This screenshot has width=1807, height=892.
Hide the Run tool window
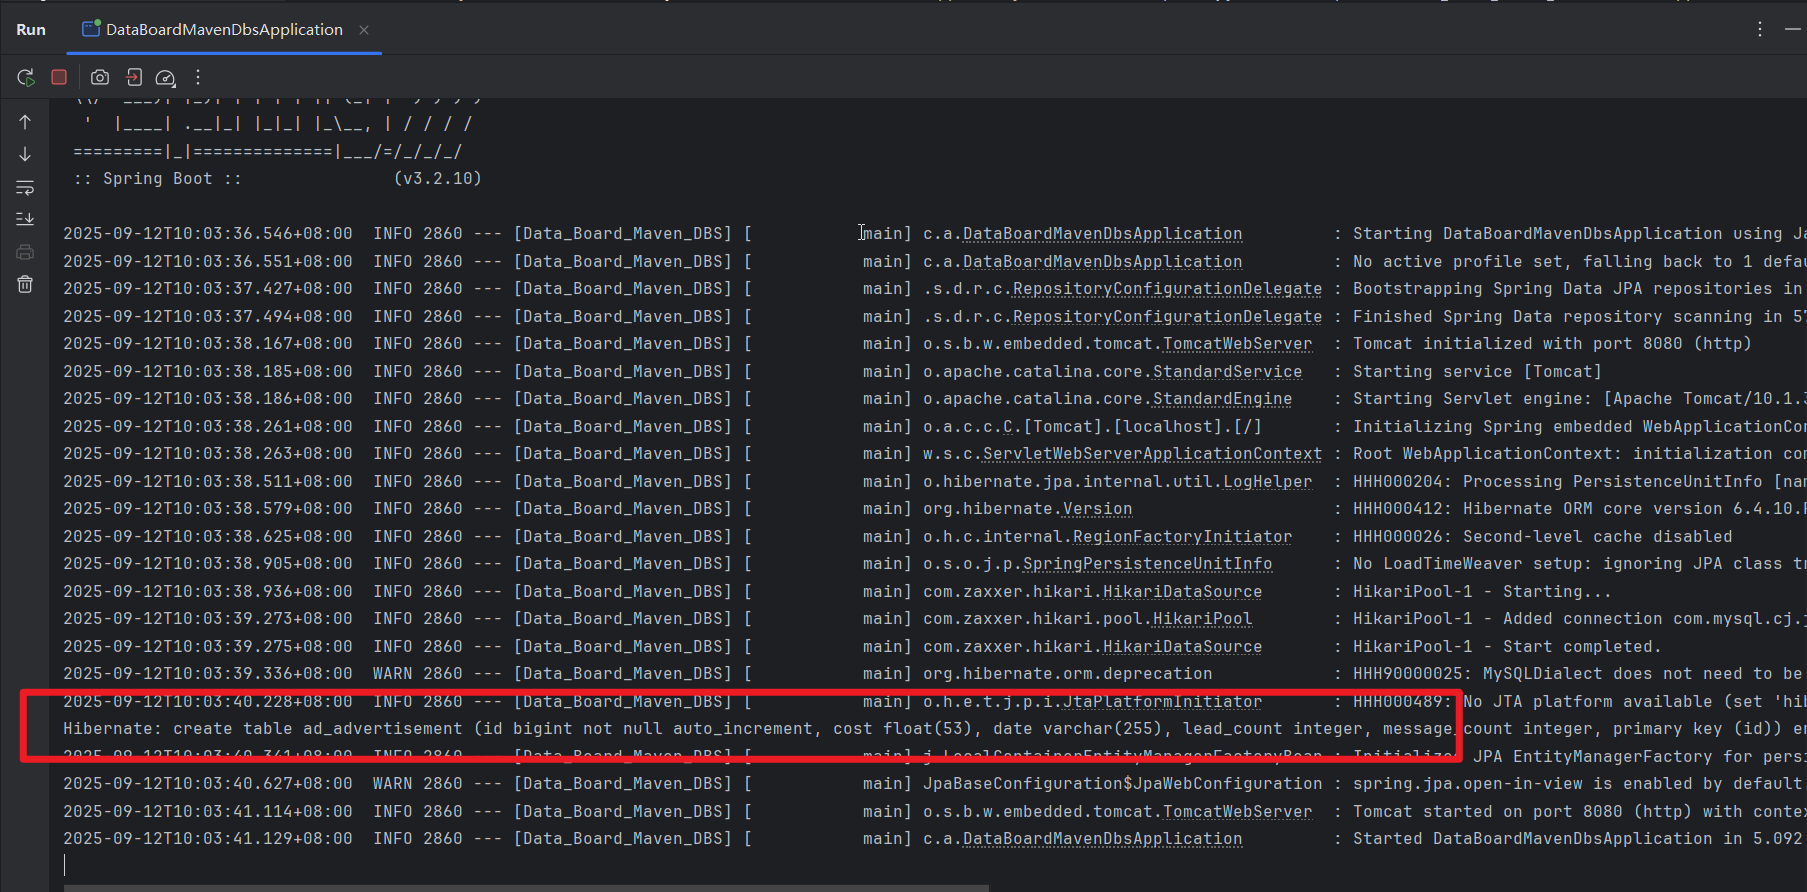tap(1793, 29)
